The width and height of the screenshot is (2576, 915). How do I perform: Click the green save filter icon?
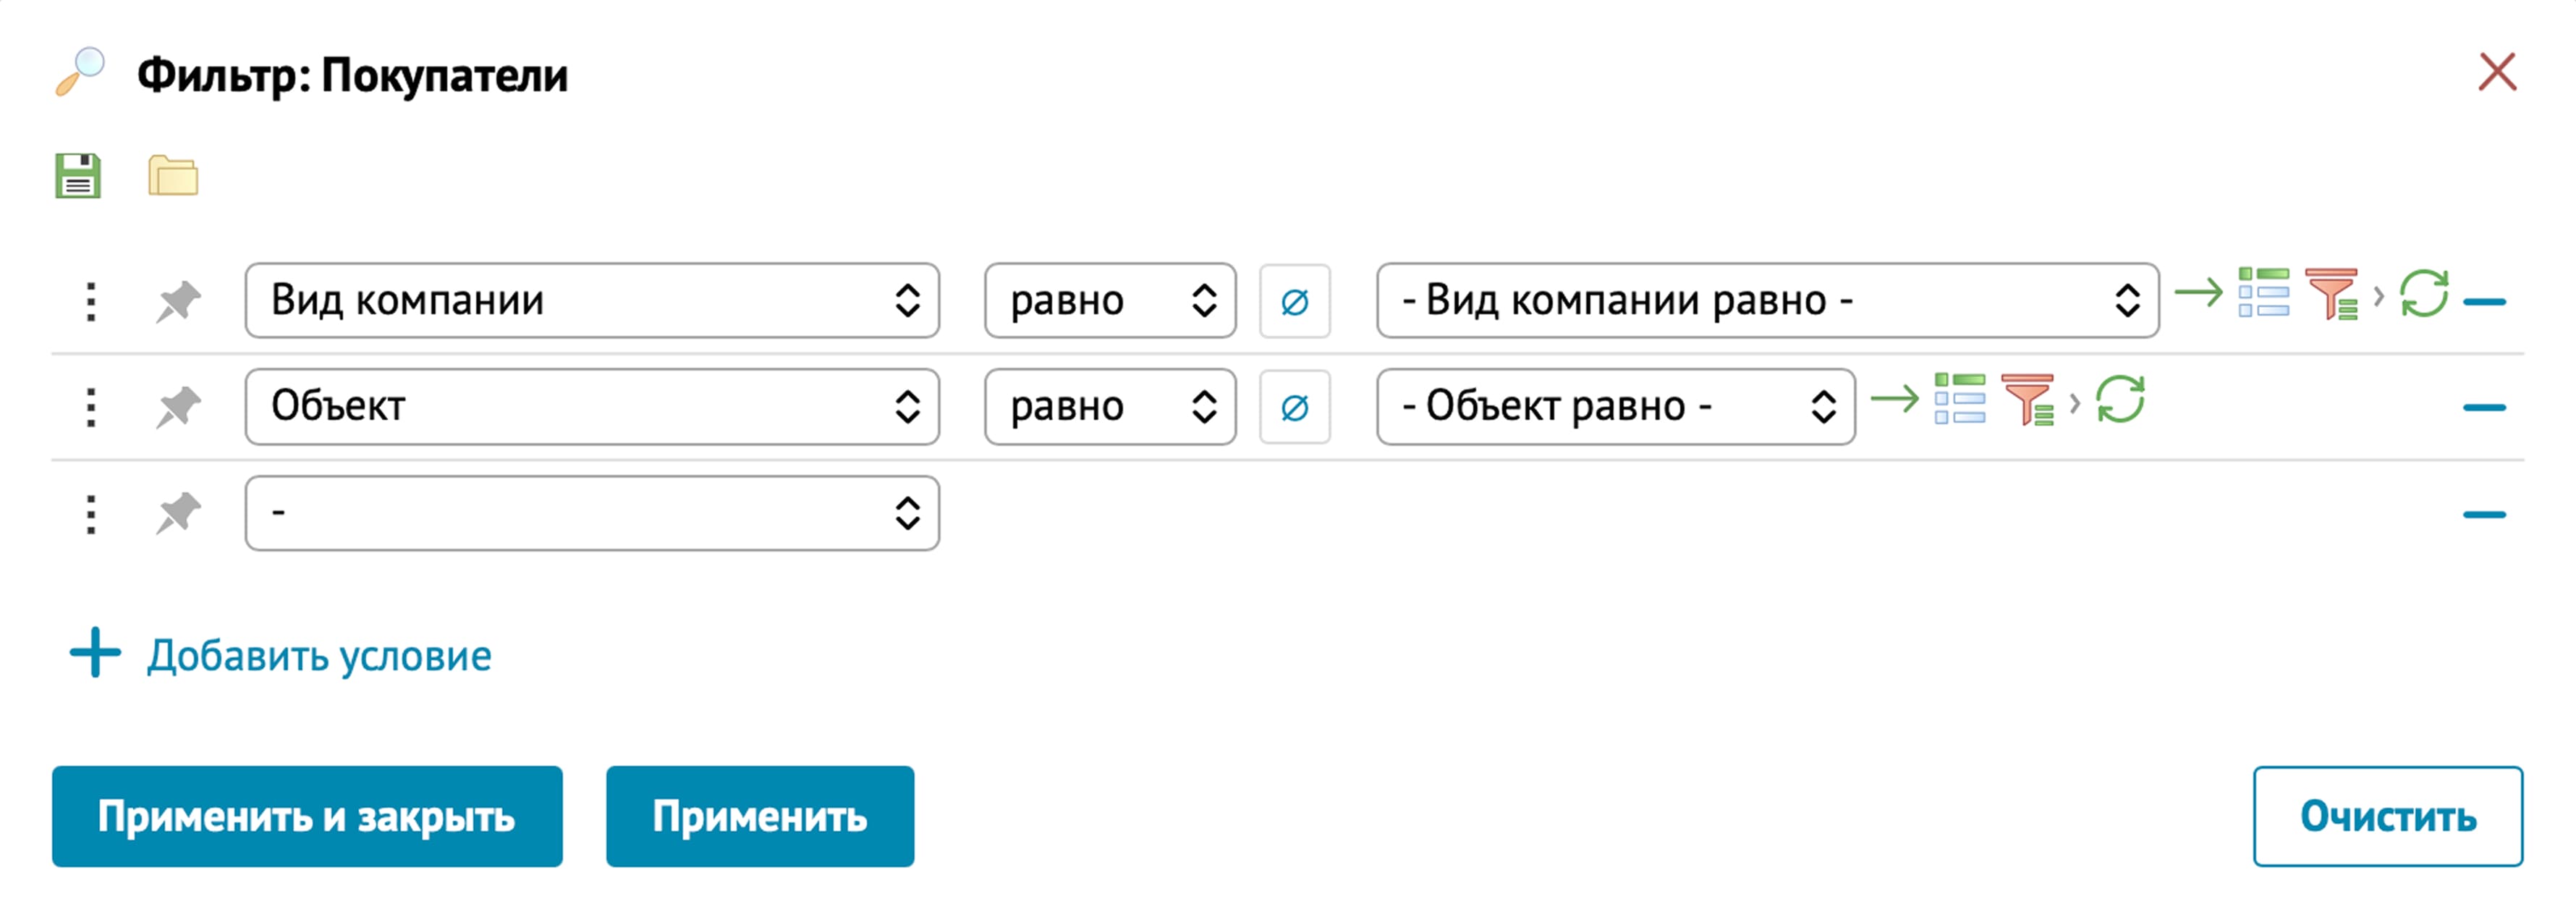click(x=77, y=176)
